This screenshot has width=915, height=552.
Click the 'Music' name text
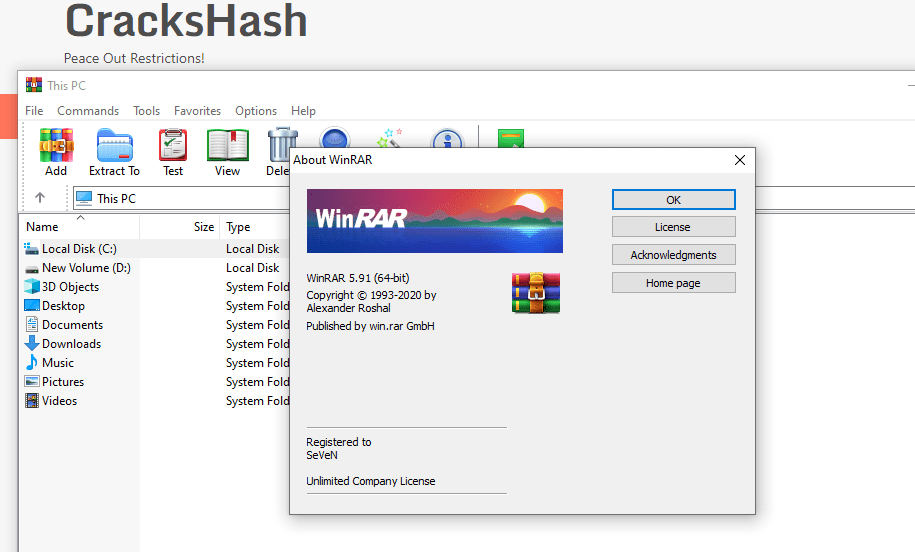58,363
